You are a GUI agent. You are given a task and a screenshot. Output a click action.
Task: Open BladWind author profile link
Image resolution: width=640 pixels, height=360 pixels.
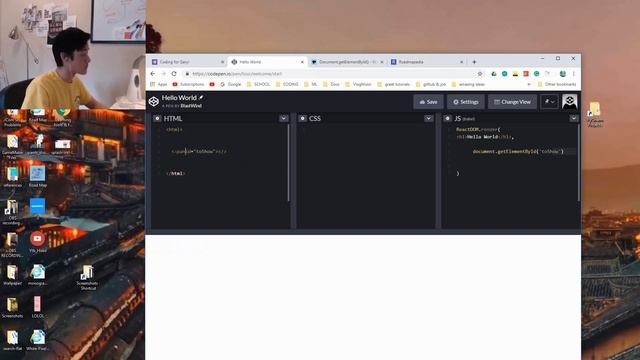pos(191,106)
